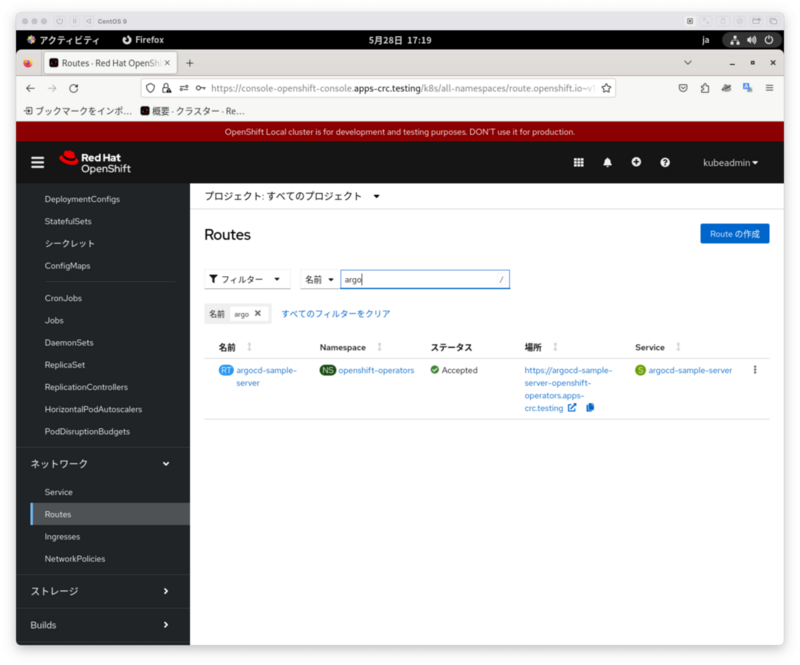Open the route location URL link
This screenshot has height=665, width=800.
(x=567, y=389)
